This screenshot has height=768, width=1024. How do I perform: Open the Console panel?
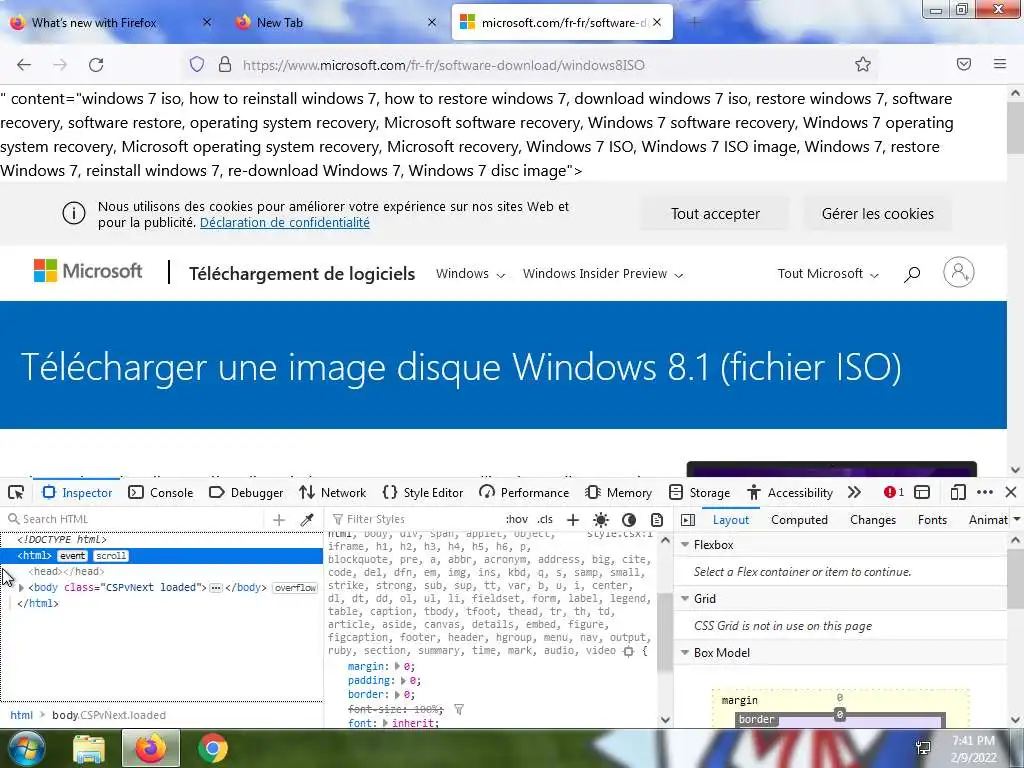(x=161, y=492)
